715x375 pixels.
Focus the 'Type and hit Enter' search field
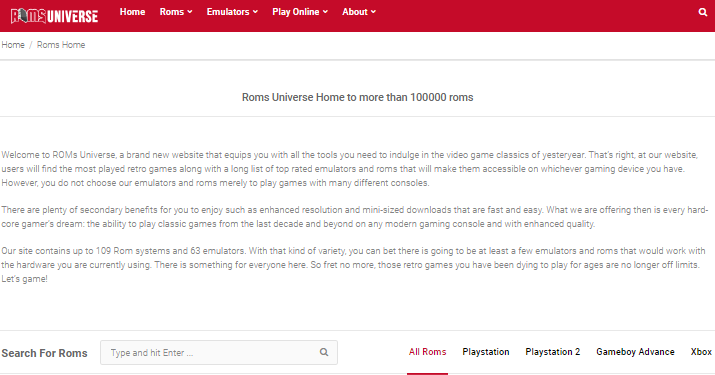(219, 352)
